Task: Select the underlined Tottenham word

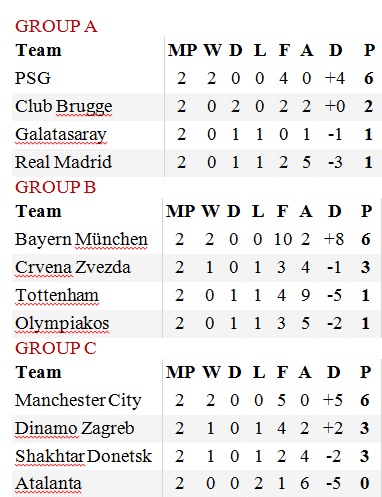Action: [x=57, y=296]
